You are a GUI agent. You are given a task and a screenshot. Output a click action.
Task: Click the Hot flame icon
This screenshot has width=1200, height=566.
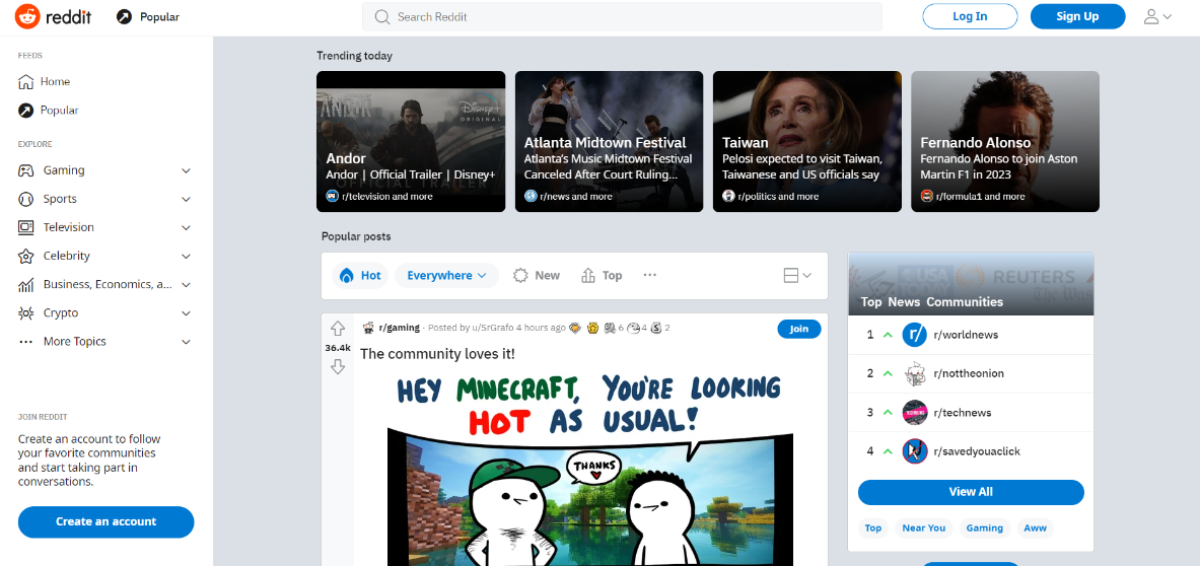coord(347,275)
